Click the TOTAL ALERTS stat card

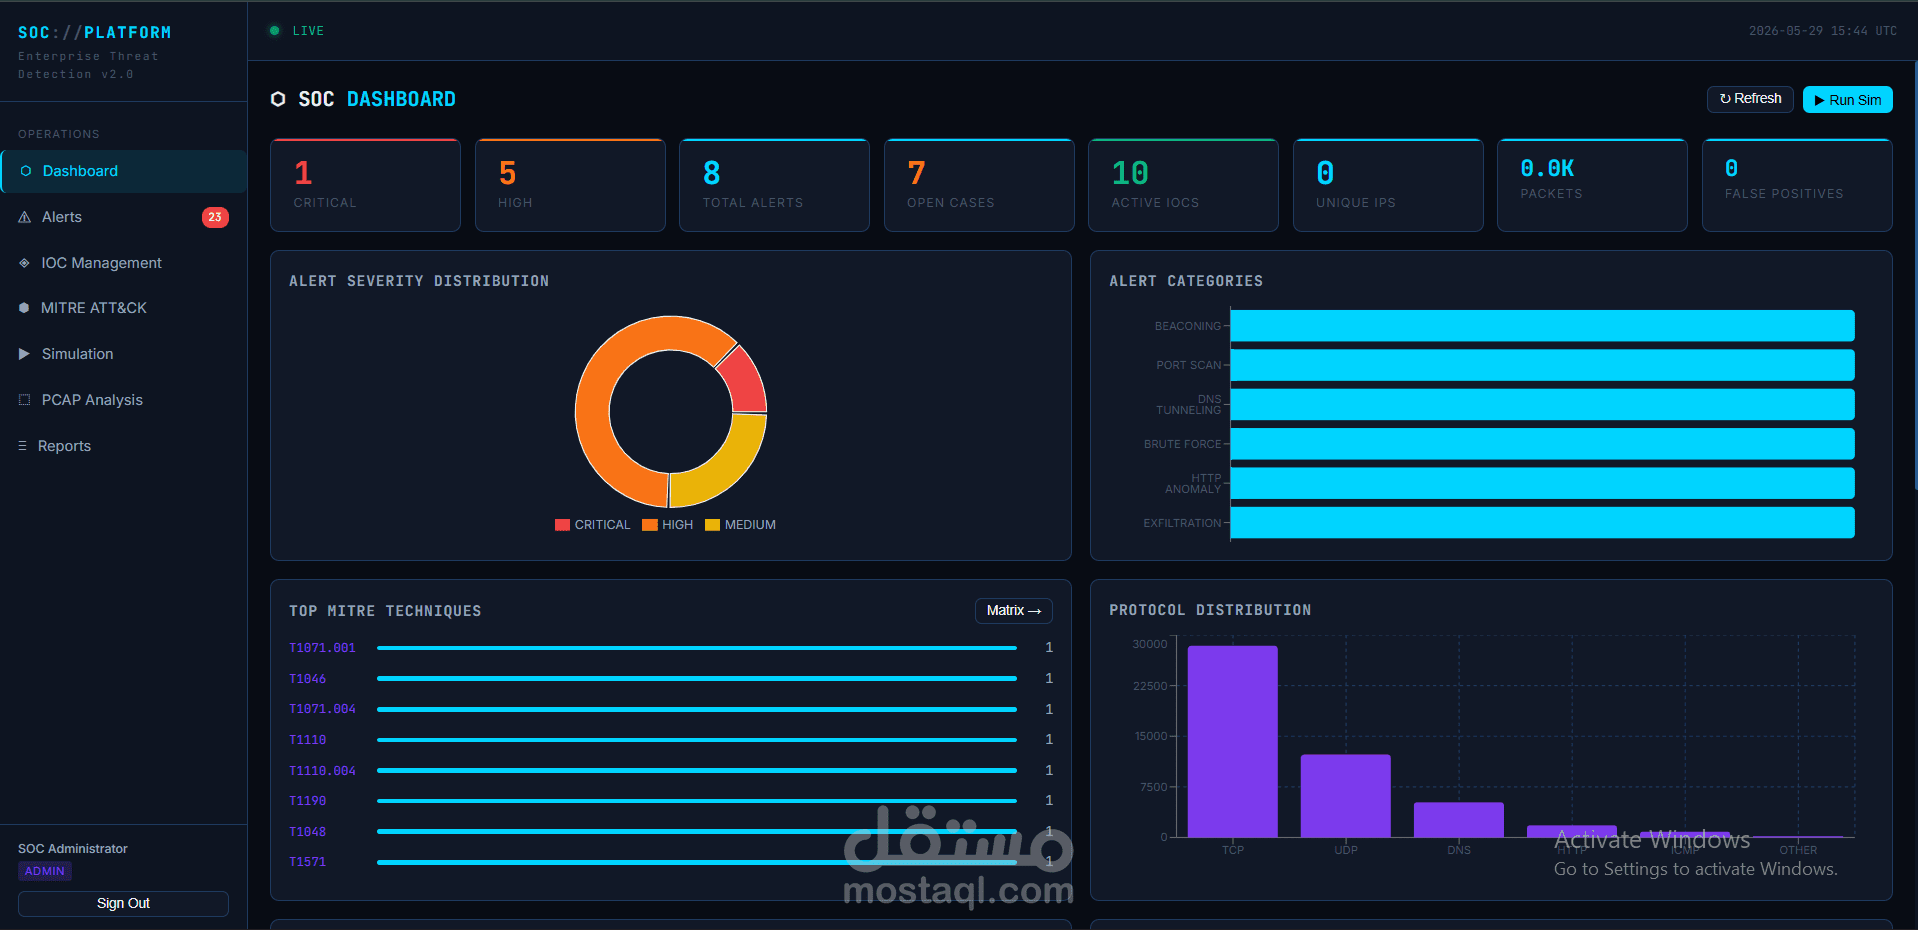pos(774,185)
